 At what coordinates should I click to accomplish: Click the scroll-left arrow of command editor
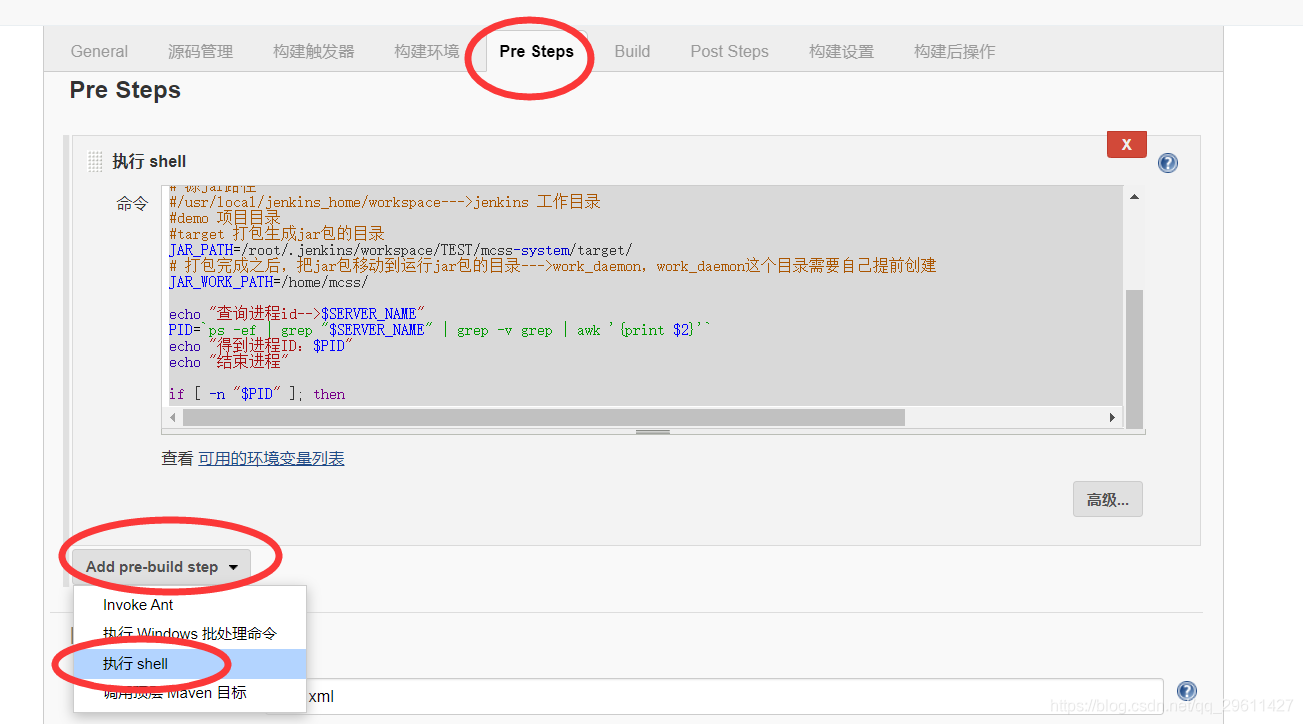173,418
